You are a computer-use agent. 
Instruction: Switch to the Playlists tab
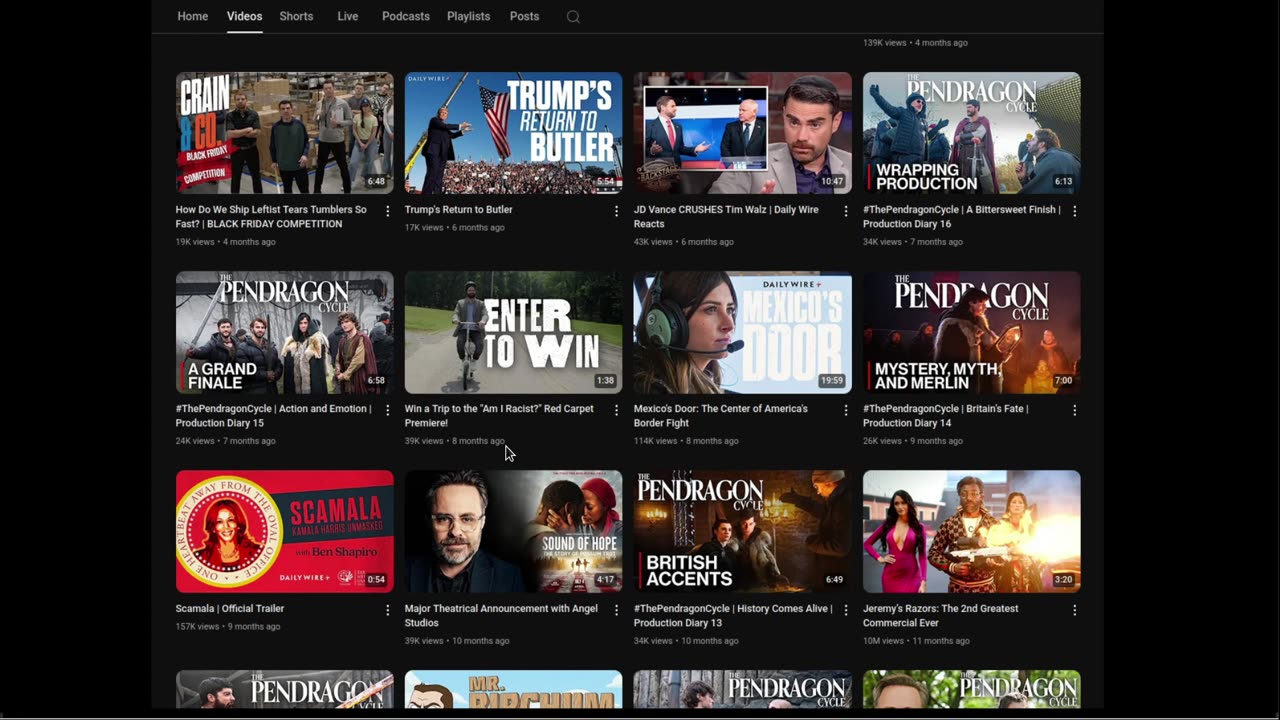click(x=468, y=16)
